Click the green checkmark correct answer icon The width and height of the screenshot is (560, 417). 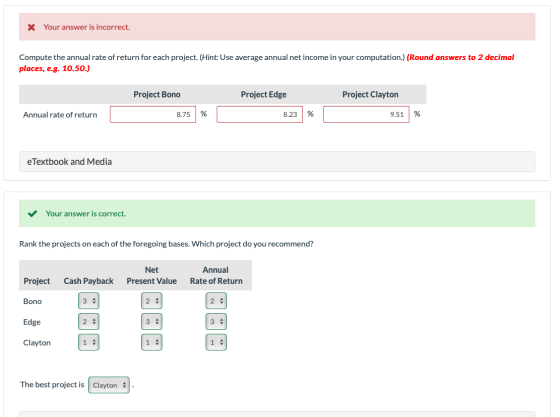32,213
